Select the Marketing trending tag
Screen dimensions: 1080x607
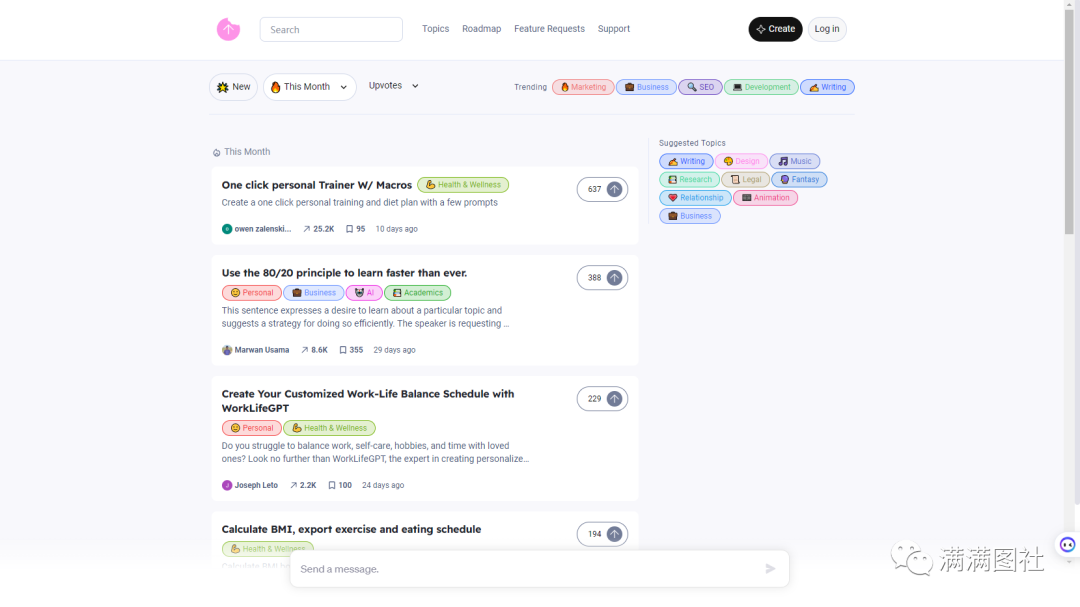pyautogui.click(x=583, y=87)
